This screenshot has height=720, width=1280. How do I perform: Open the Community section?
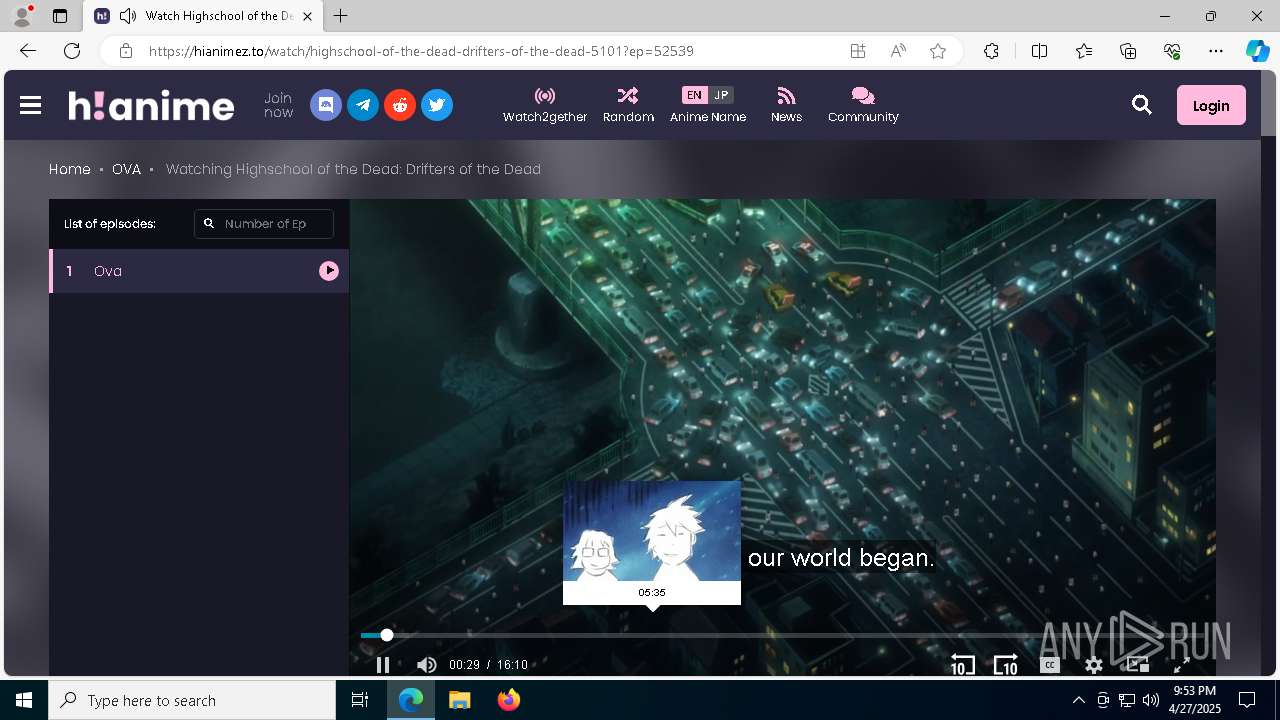(x=863, y=105)
